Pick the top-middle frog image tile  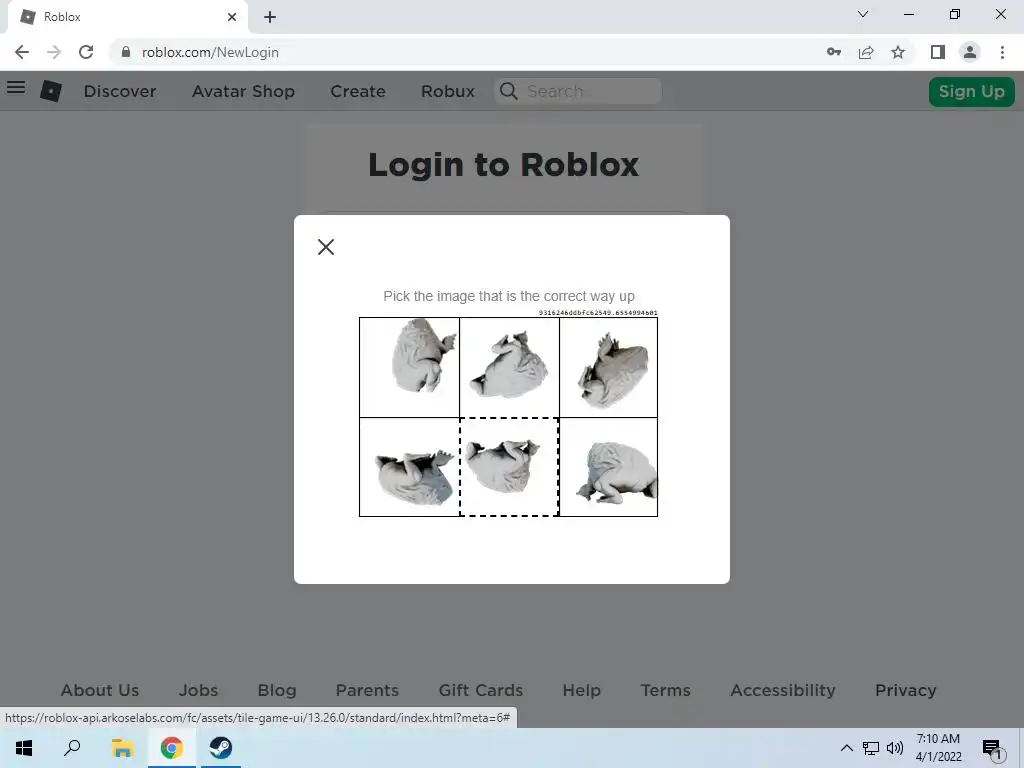tap(509, 367)
